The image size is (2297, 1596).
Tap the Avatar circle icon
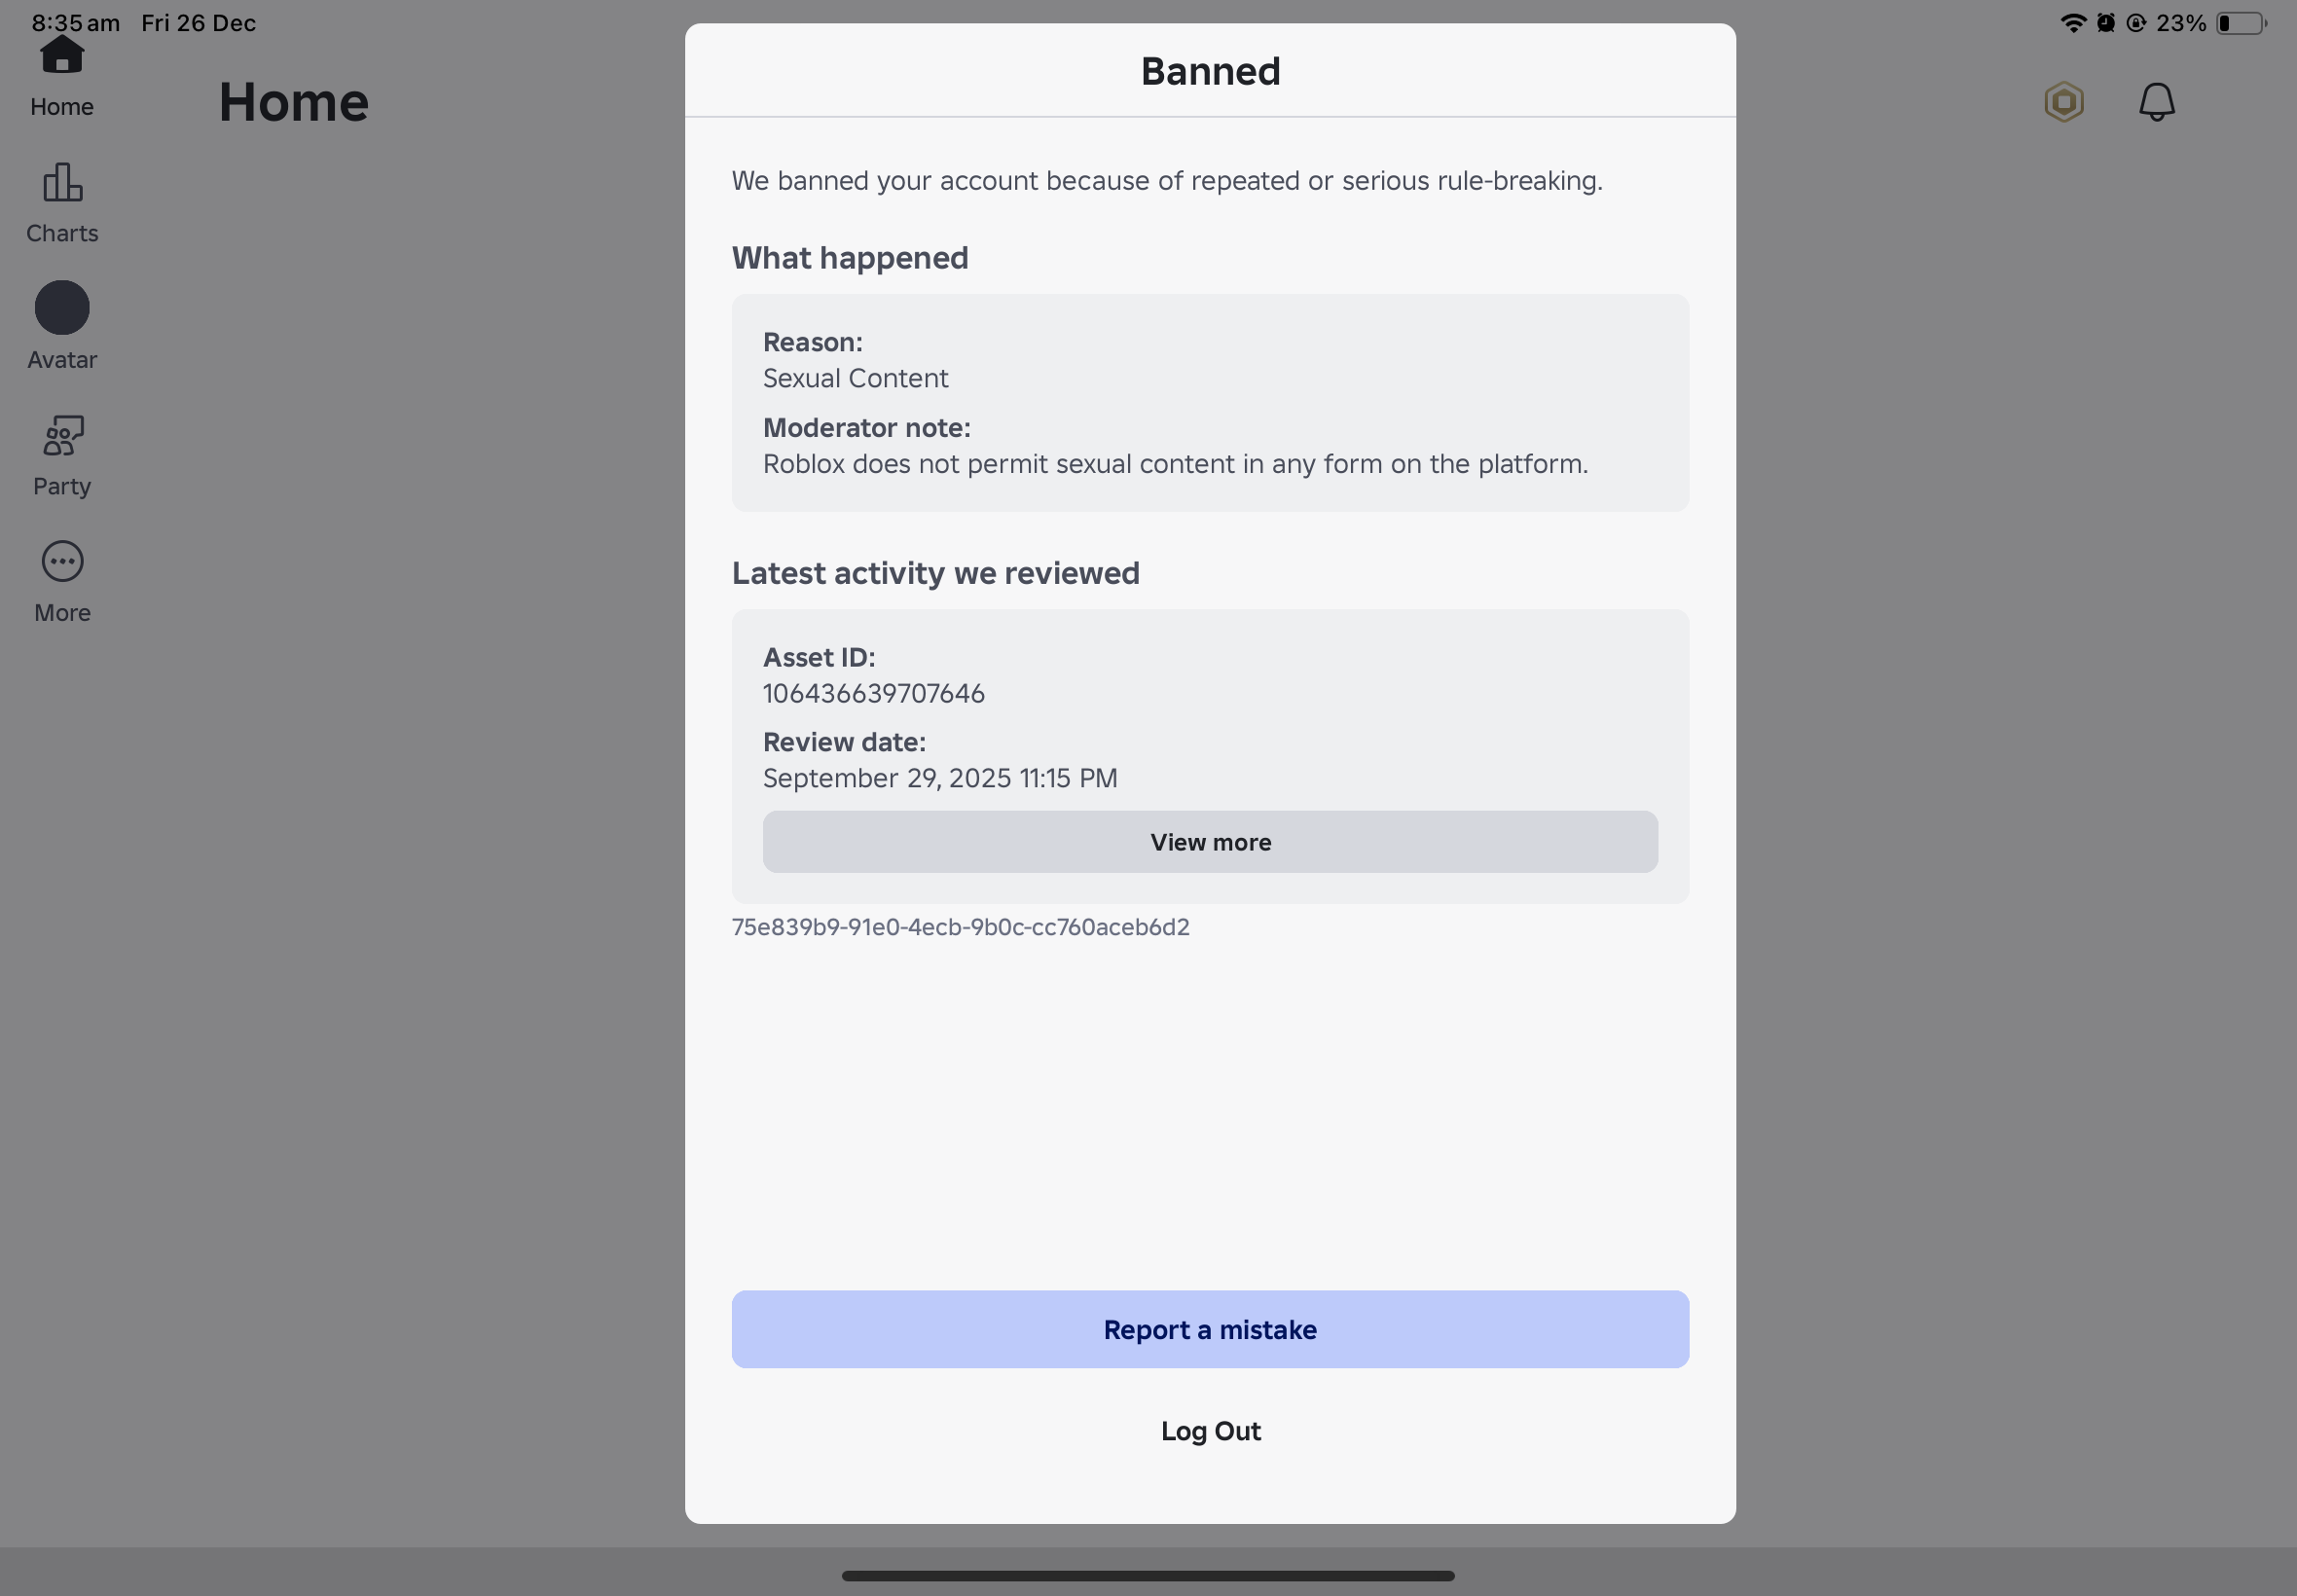[x=62, y=308]
